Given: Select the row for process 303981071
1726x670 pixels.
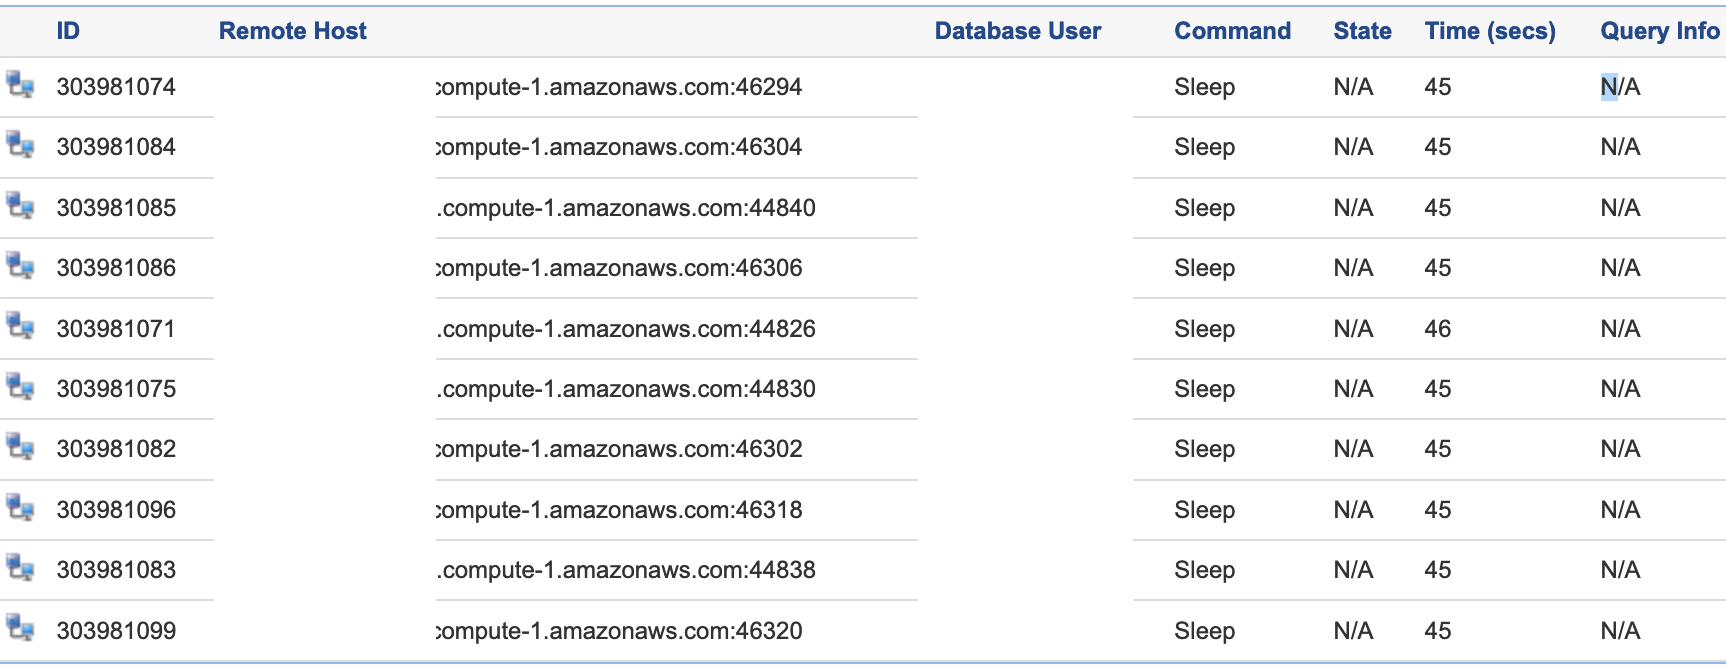Looking at the screenshot, I should 120,328.
